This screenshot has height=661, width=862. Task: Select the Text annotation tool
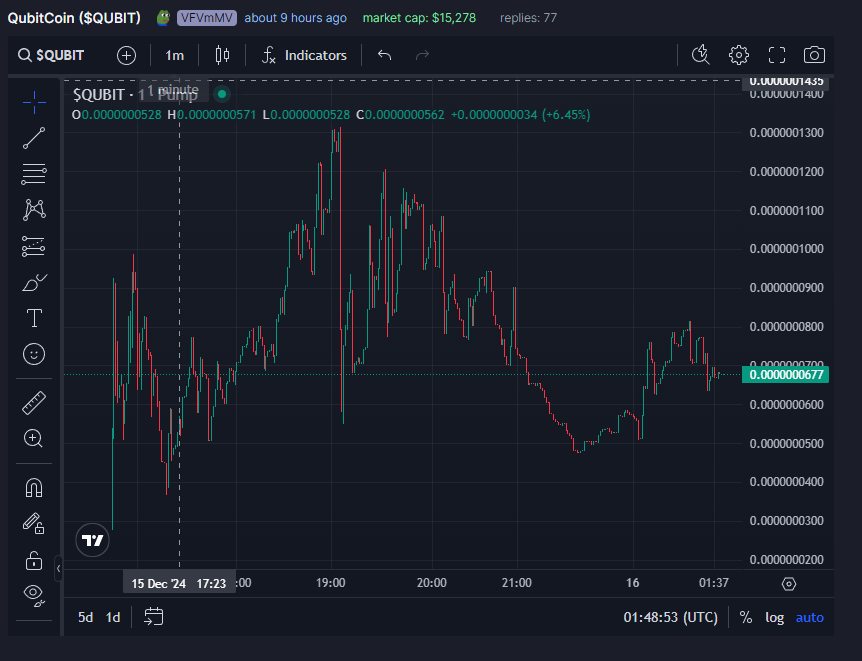[x=34, y=318]
